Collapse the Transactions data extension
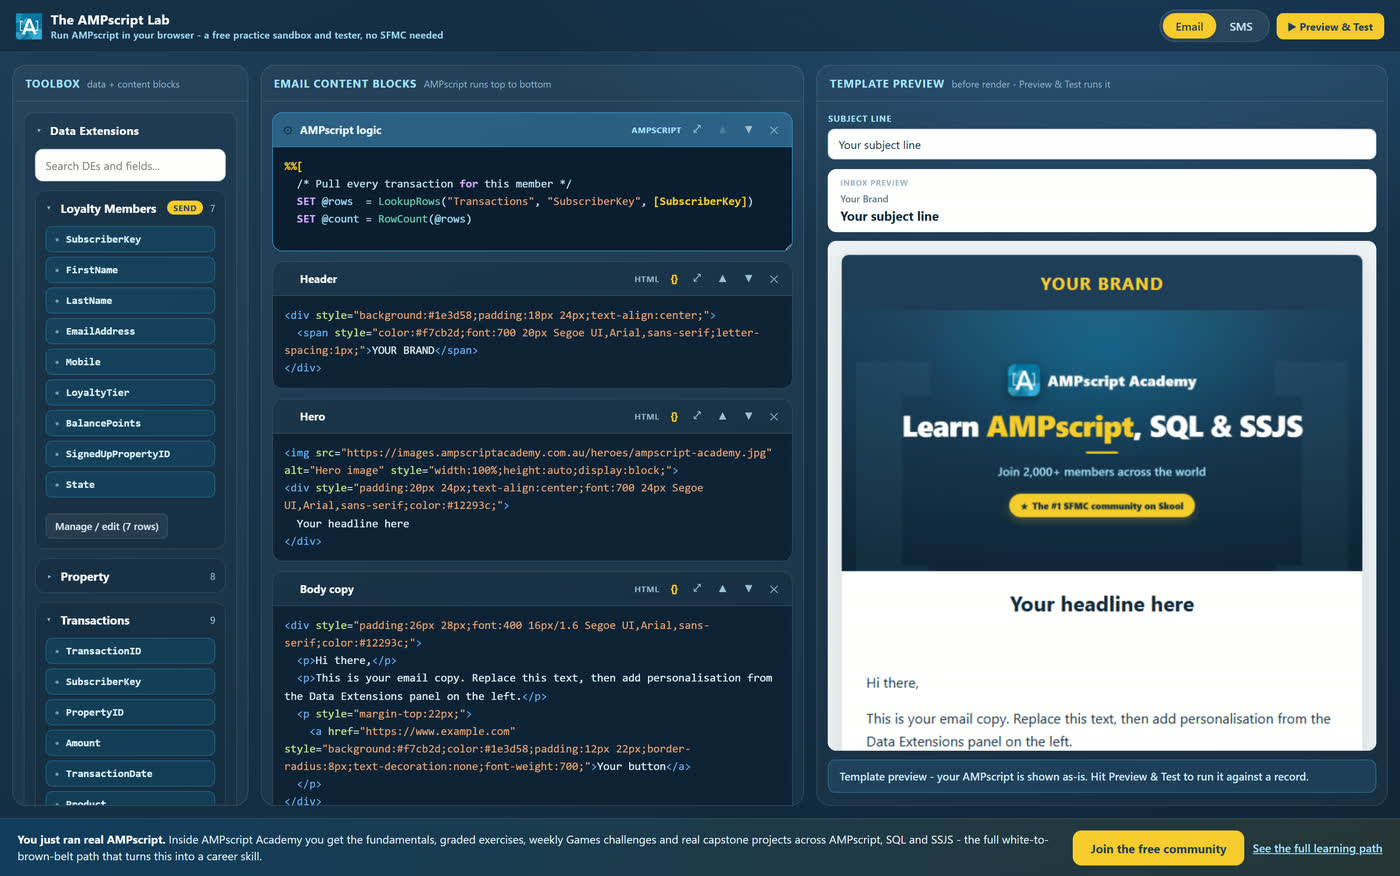Viewport: 1400px width, 876px height. [x=49, y=620]
